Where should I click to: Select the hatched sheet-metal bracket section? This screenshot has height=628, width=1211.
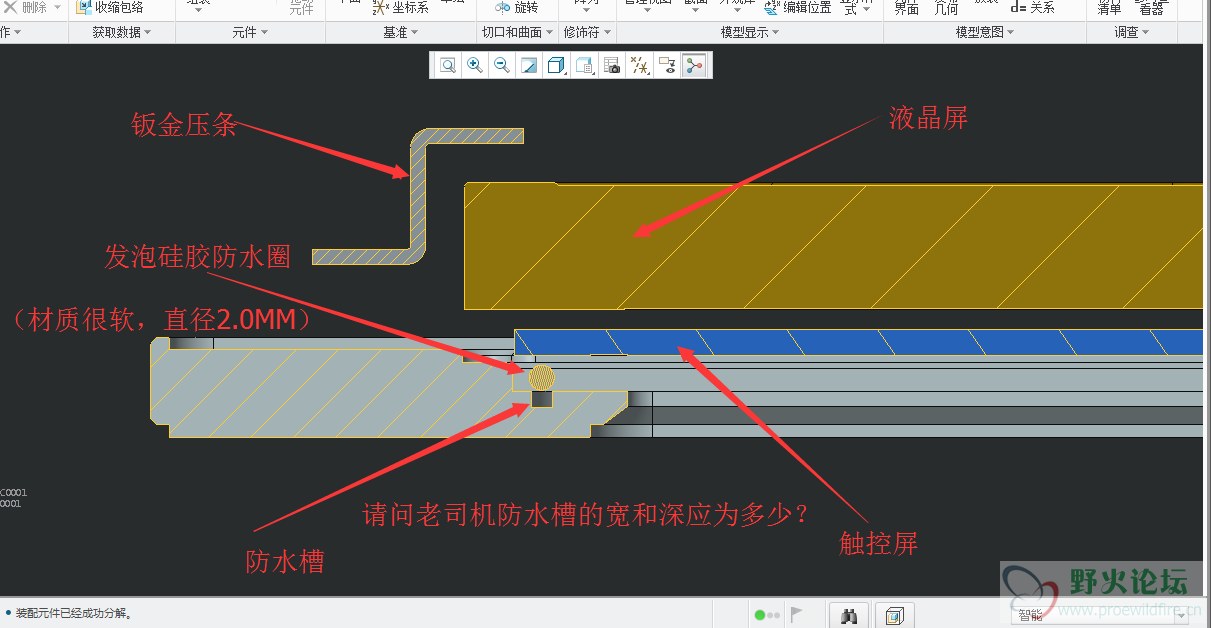pos(418,196)
